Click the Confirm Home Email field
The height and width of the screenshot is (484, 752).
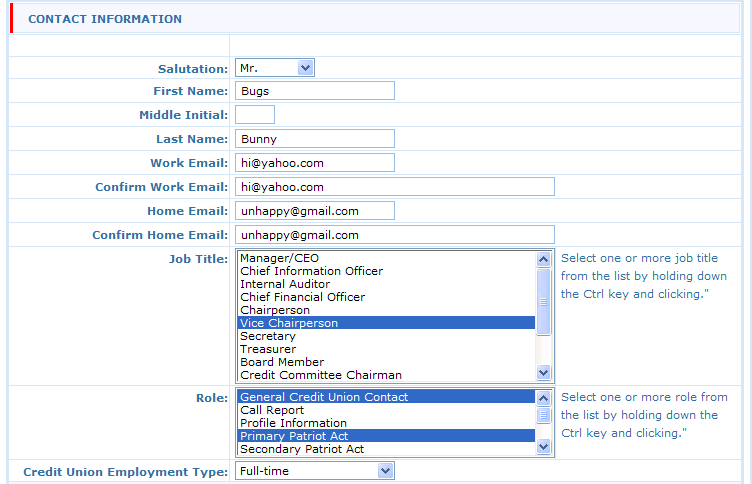click(395, 235)
